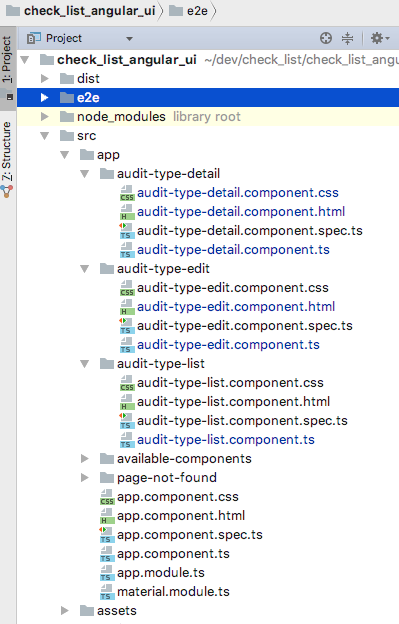Click the test icon of audit-type-edit.component.spec.ts
Screen dimensions: 399x624
coord(127,326)
